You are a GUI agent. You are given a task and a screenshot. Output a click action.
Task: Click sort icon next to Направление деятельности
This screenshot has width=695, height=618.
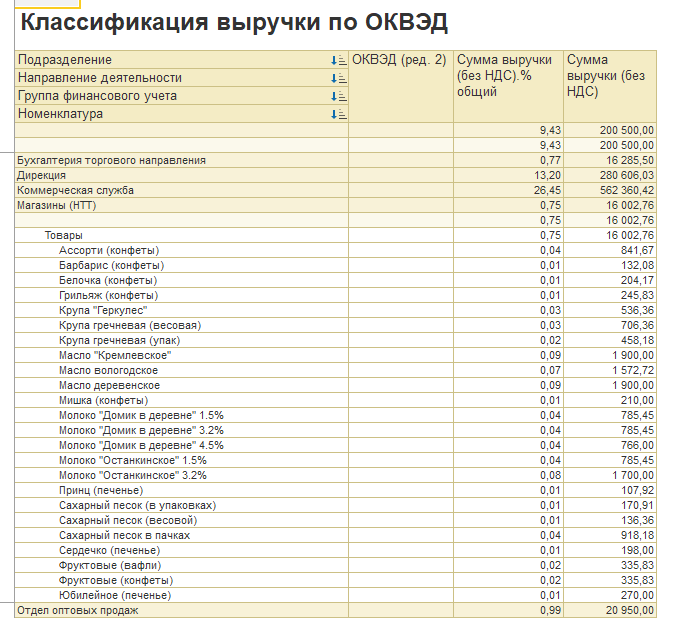tap(337, 78)
